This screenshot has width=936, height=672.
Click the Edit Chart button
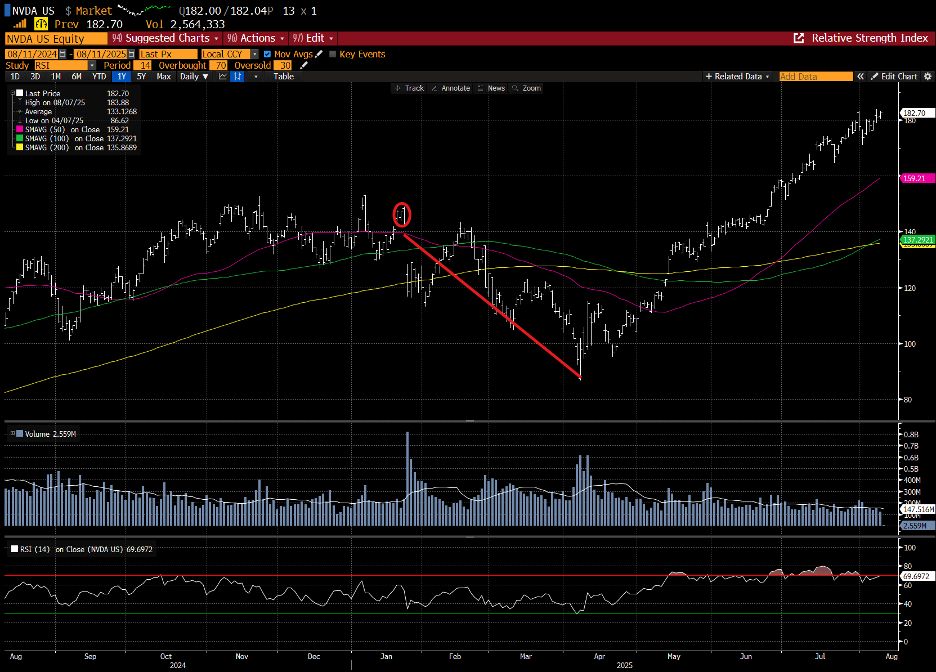894,76
